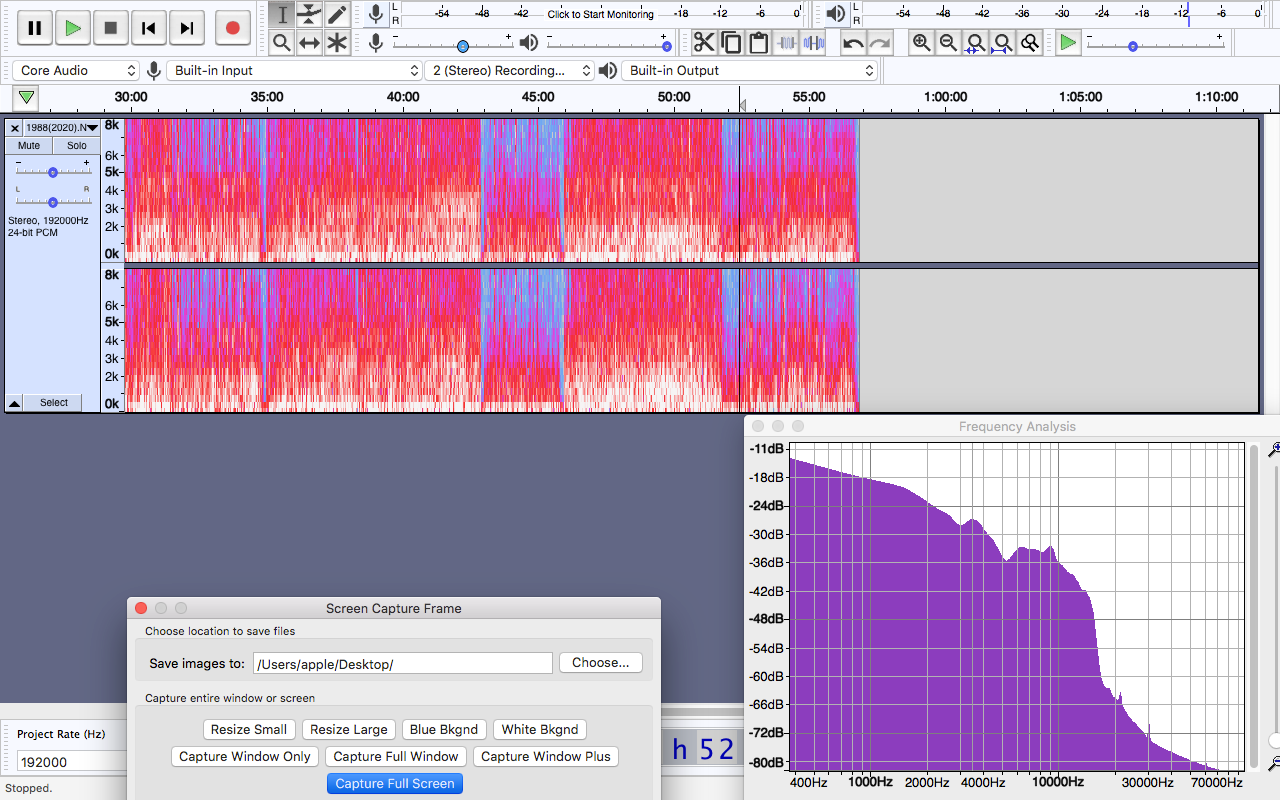
Task: Click the Save images to path field
Action: 403,664
